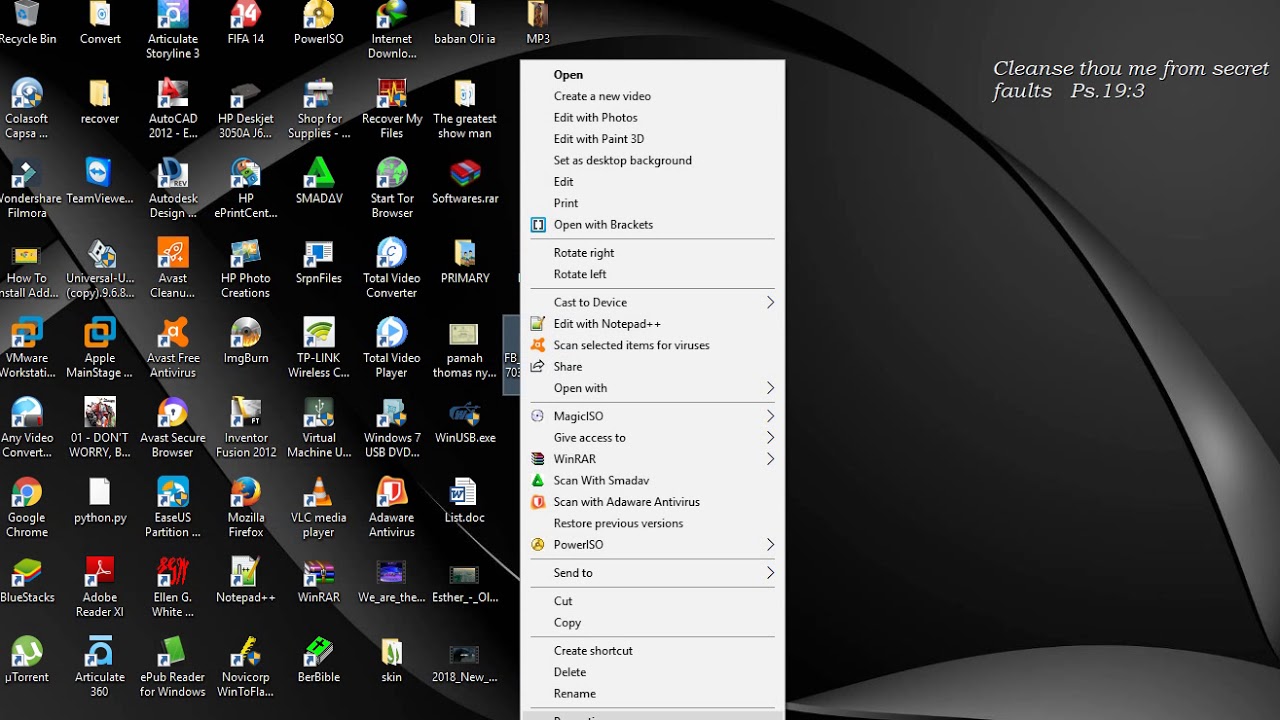The height and width of the screenshot is (720, 1280).
Task: Choose Rotate right from context menu
Action: (584, 253)
